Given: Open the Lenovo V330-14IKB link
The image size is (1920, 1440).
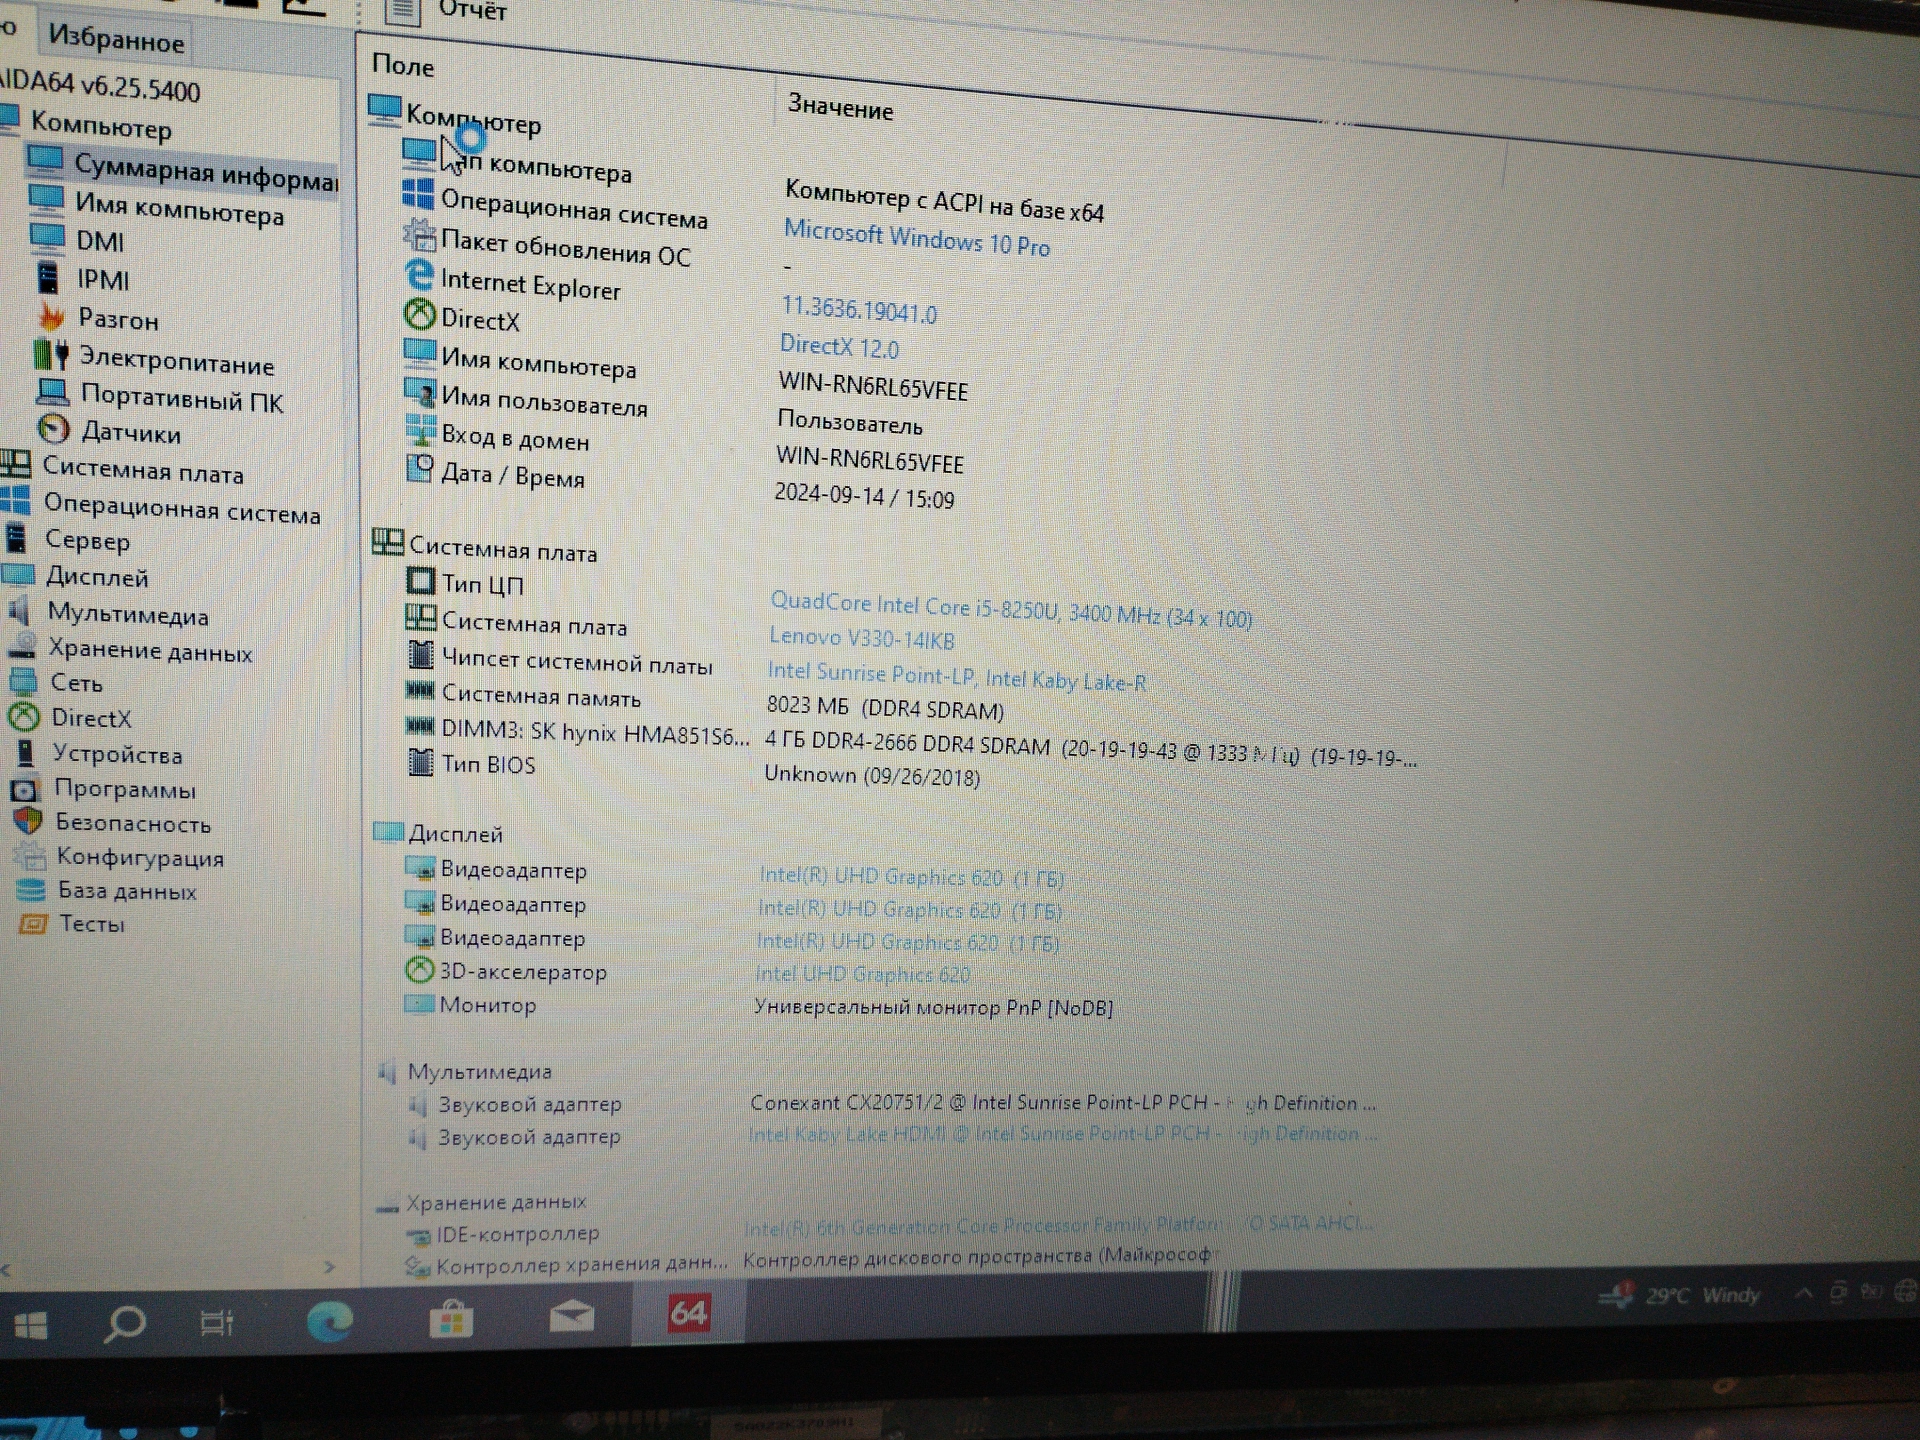Looking at the screenshot, I should [862, 638].
